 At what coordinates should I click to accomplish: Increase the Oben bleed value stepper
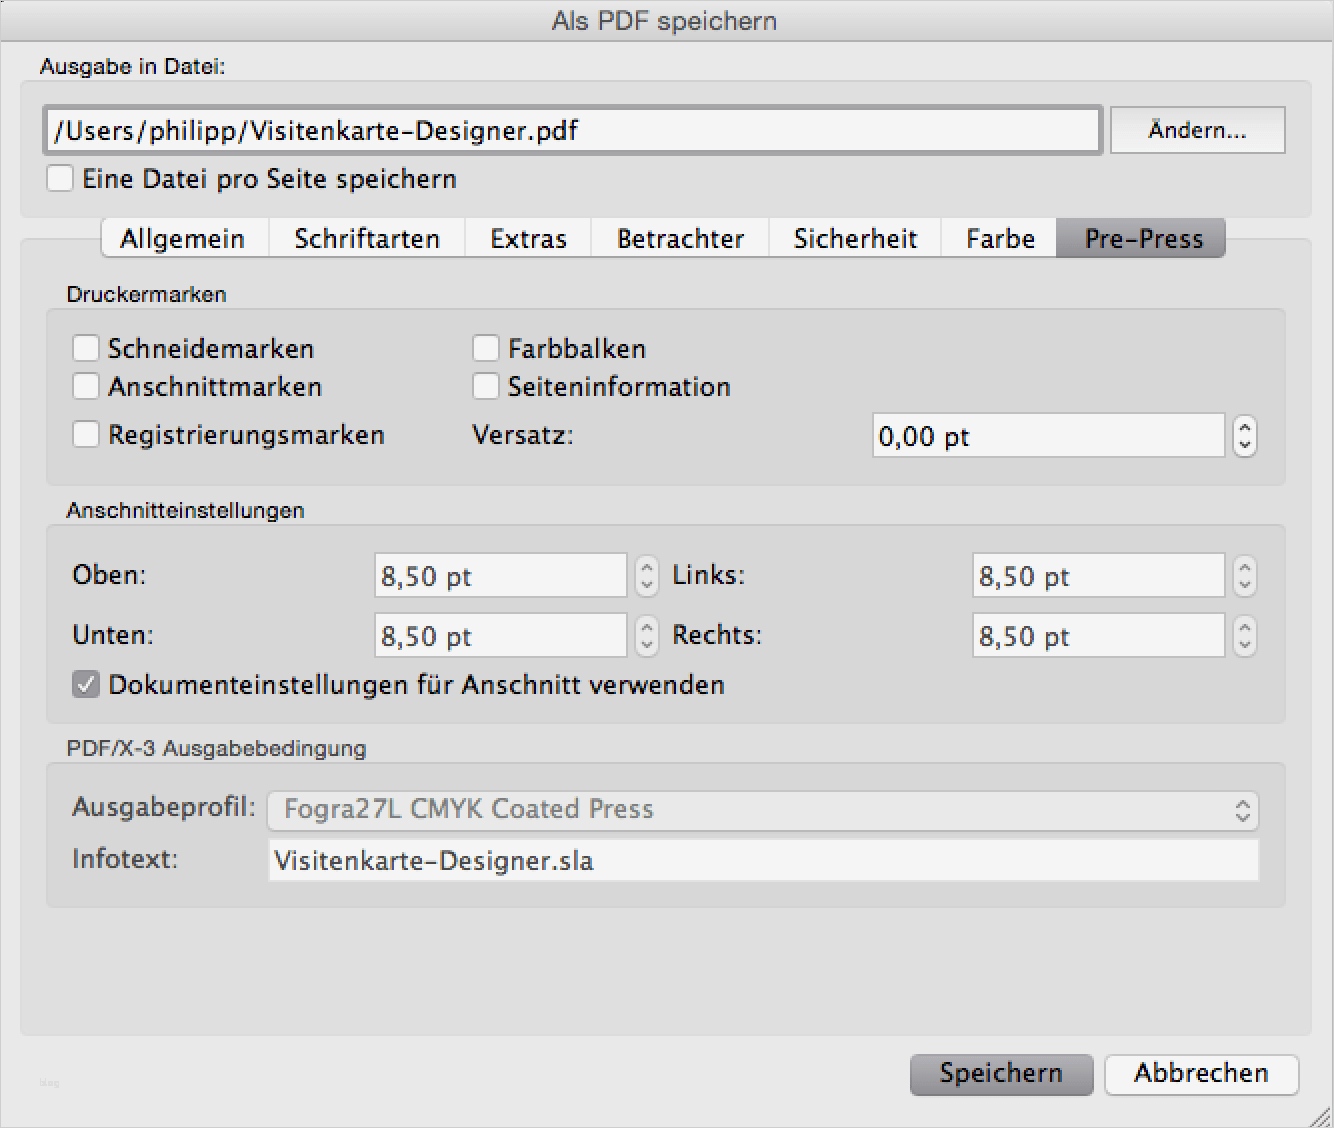(646, 568)
